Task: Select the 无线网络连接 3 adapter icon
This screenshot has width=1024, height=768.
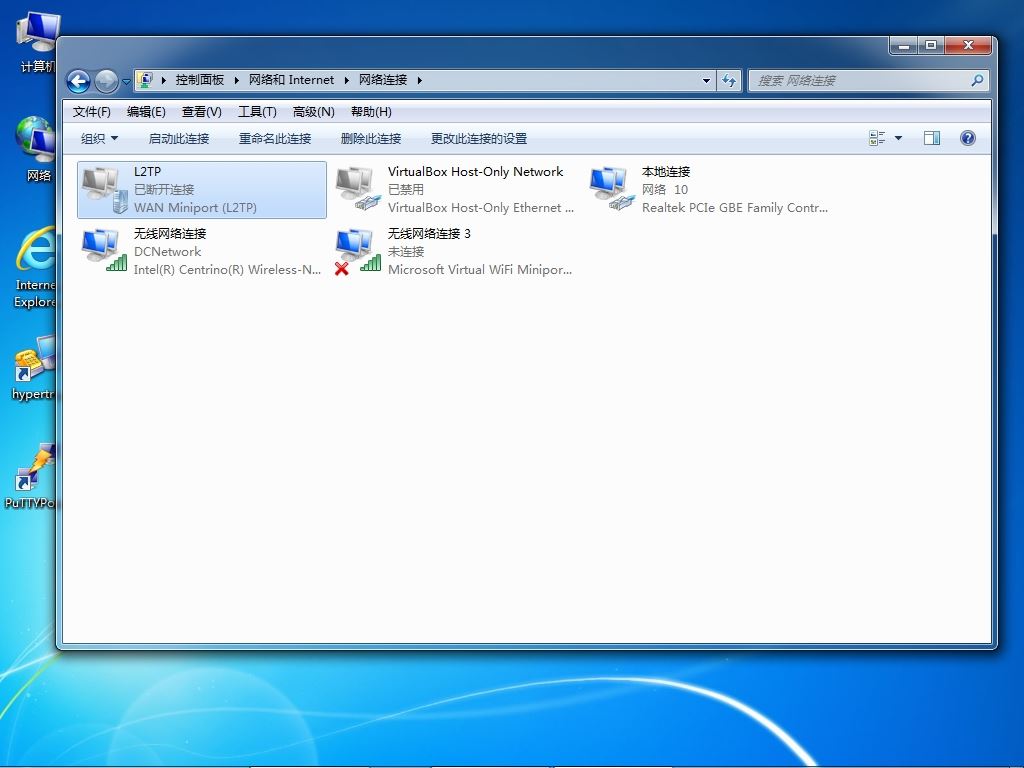Action: [358, 251]
